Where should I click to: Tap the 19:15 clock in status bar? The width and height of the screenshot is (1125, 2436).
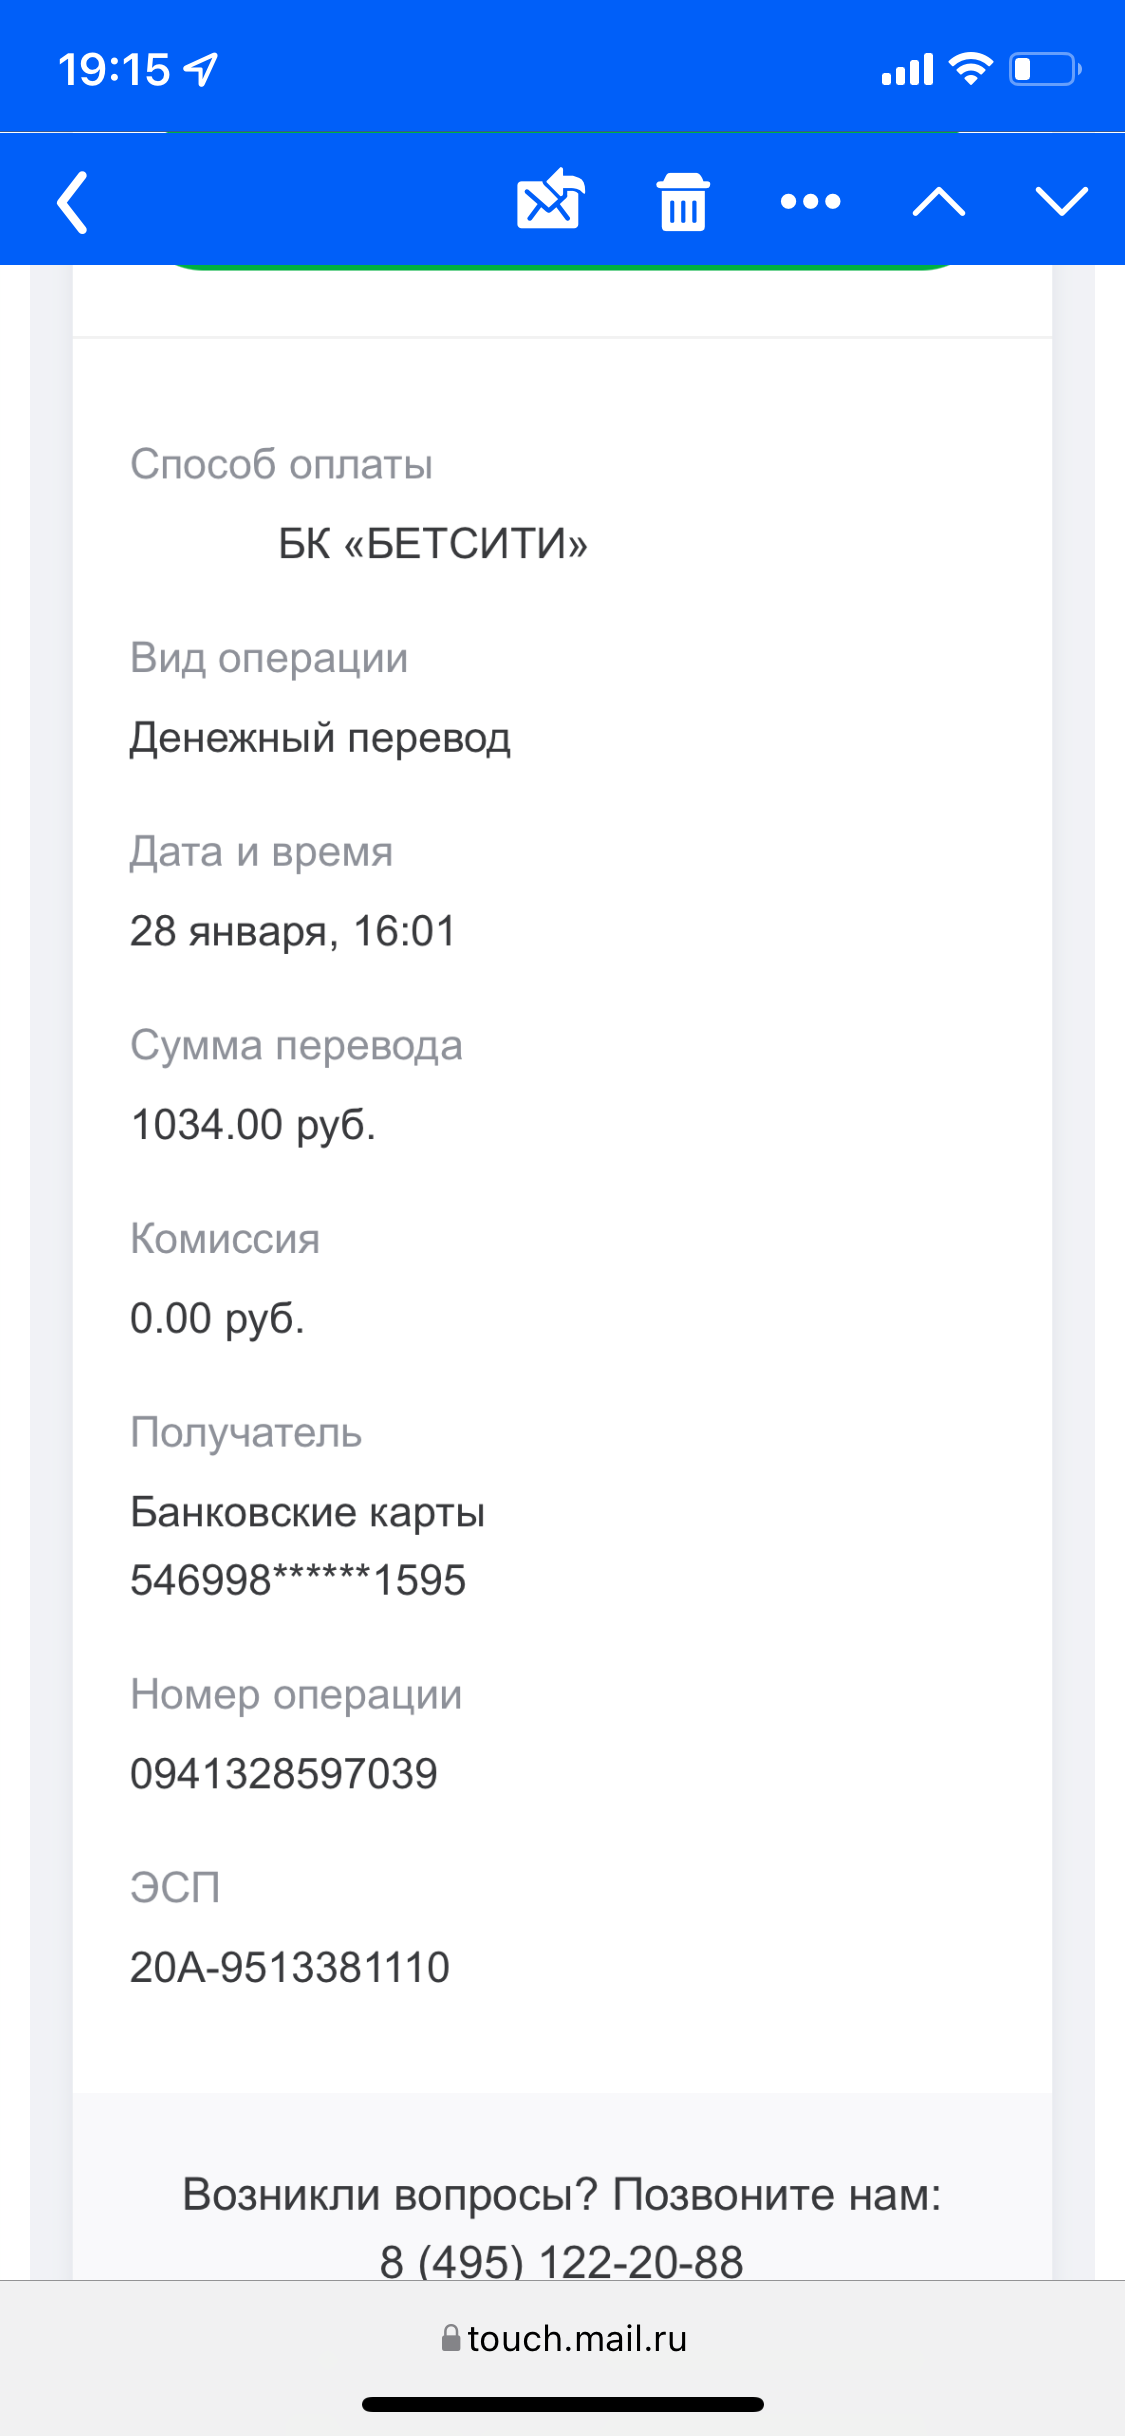click(x=114, y=70)
